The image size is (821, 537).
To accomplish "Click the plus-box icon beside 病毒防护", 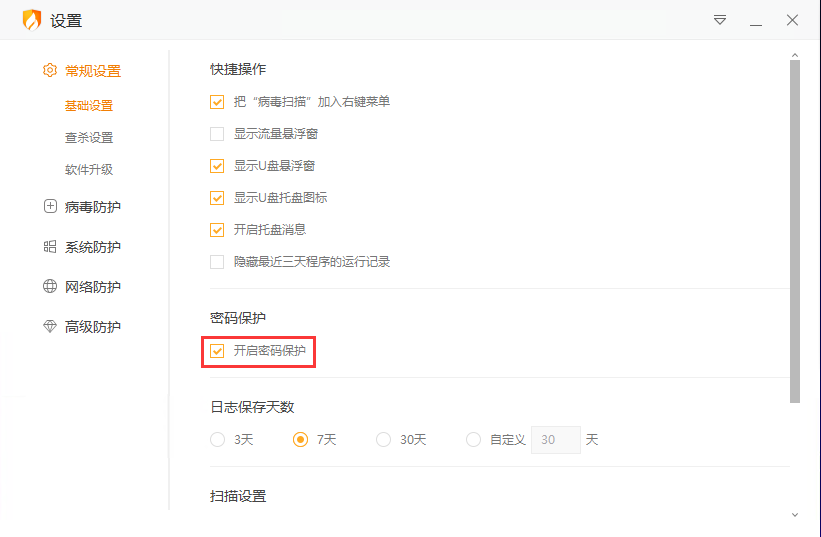I will (50, 207).
